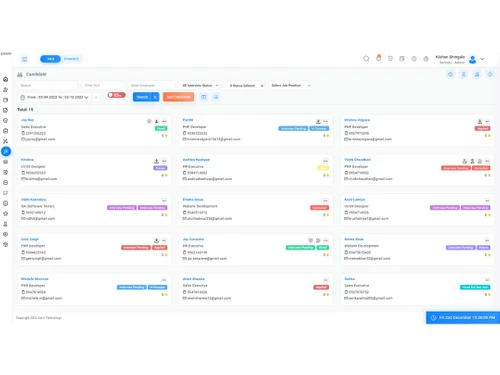The image size is (500, 375).
Task: Open the Home icon in the left sidebar
Action: (x=5, y=79)
